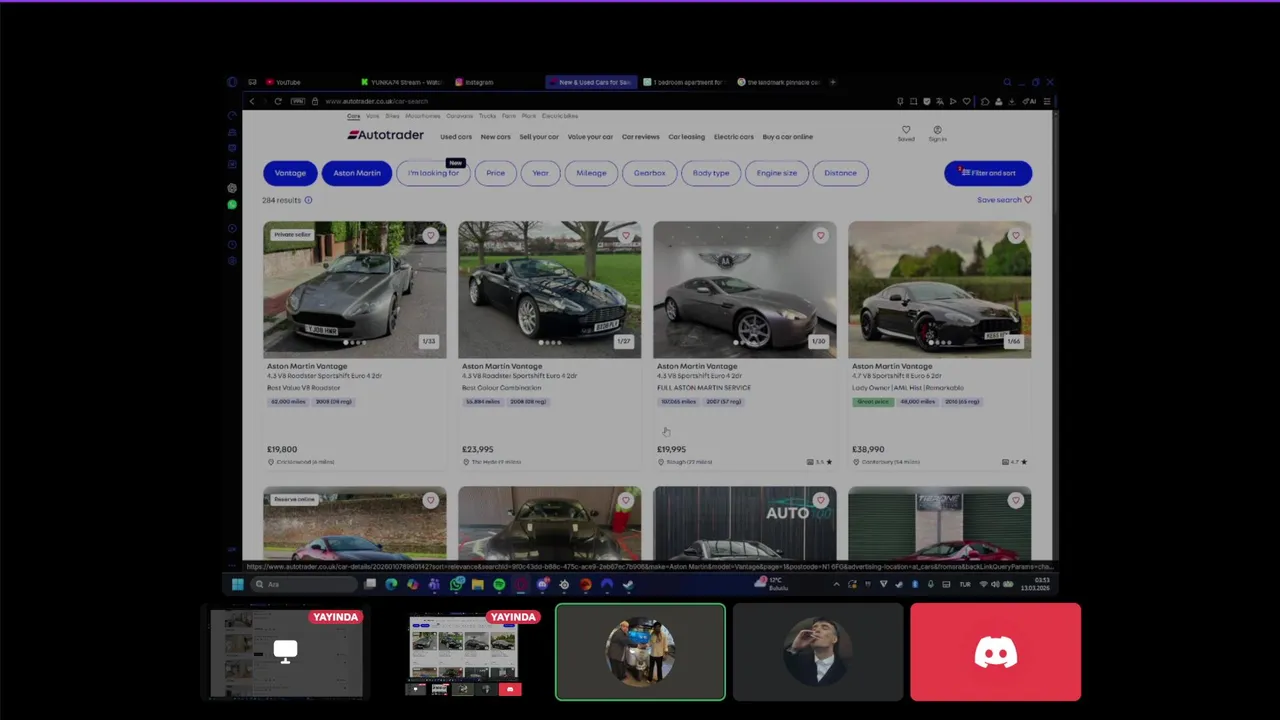Click Buy a car online link
Image resolution: width=1280 pixels, height=720 pixels.
[788, 137]
